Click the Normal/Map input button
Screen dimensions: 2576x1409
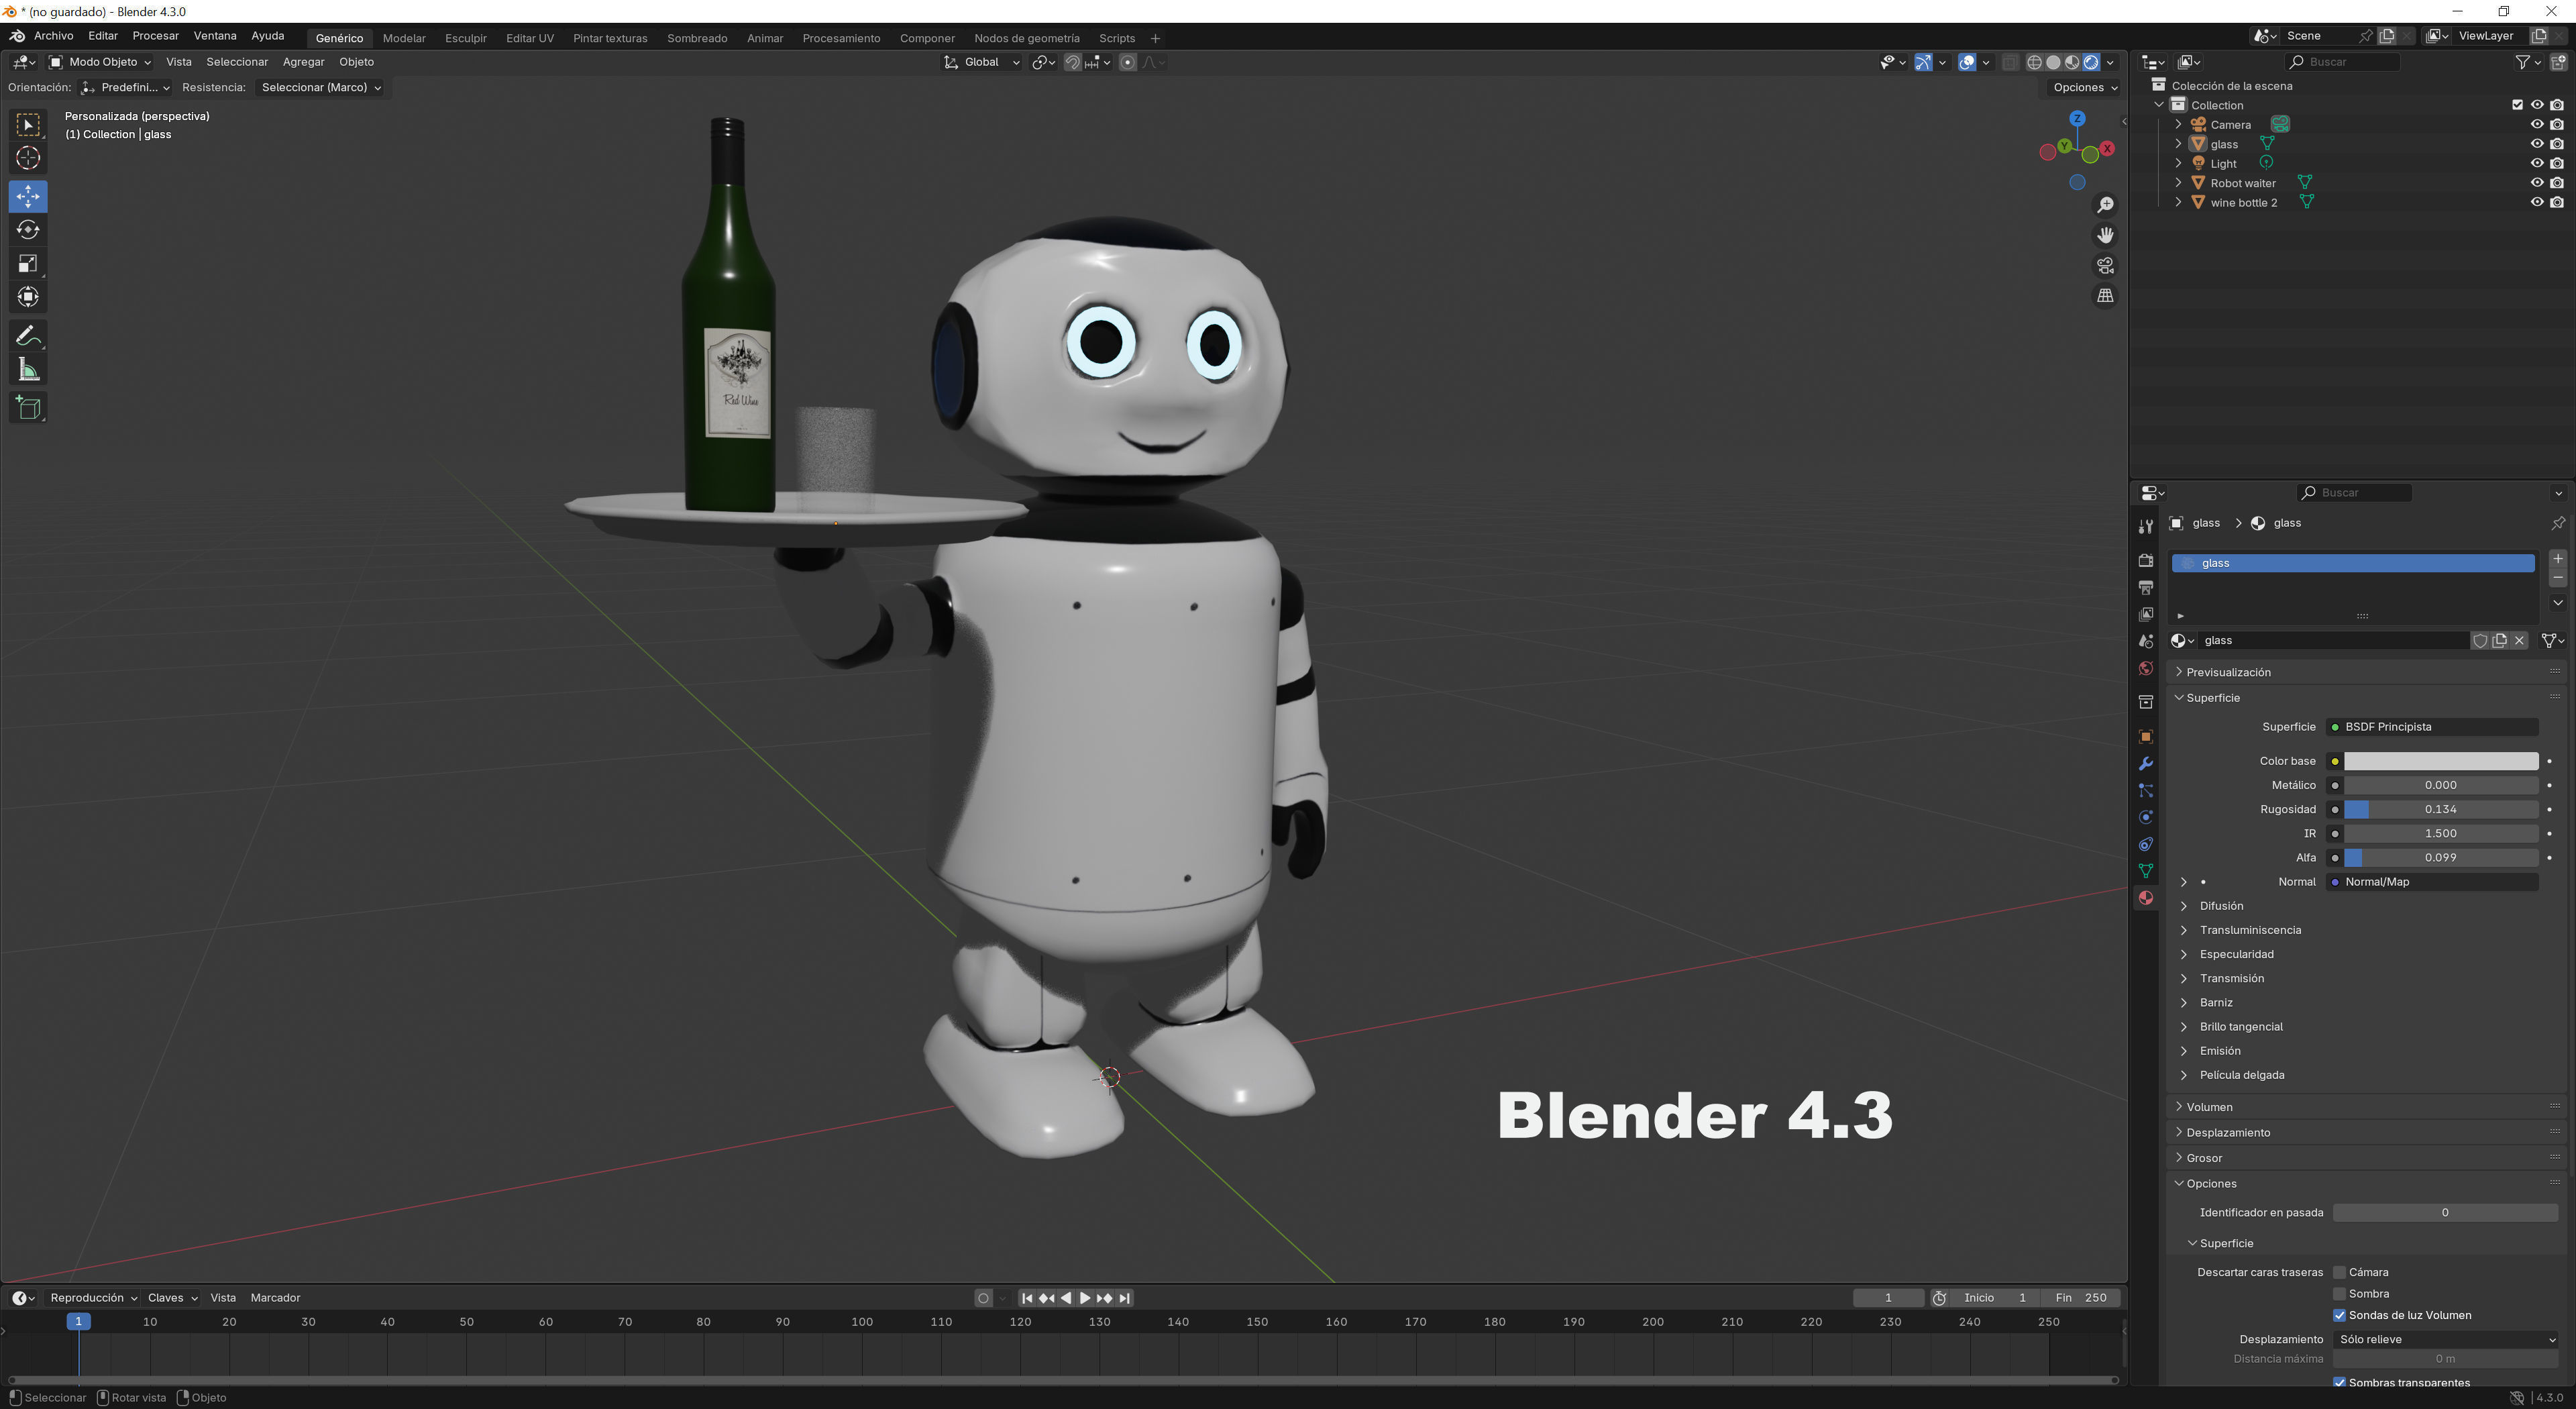coord(2432,882)
